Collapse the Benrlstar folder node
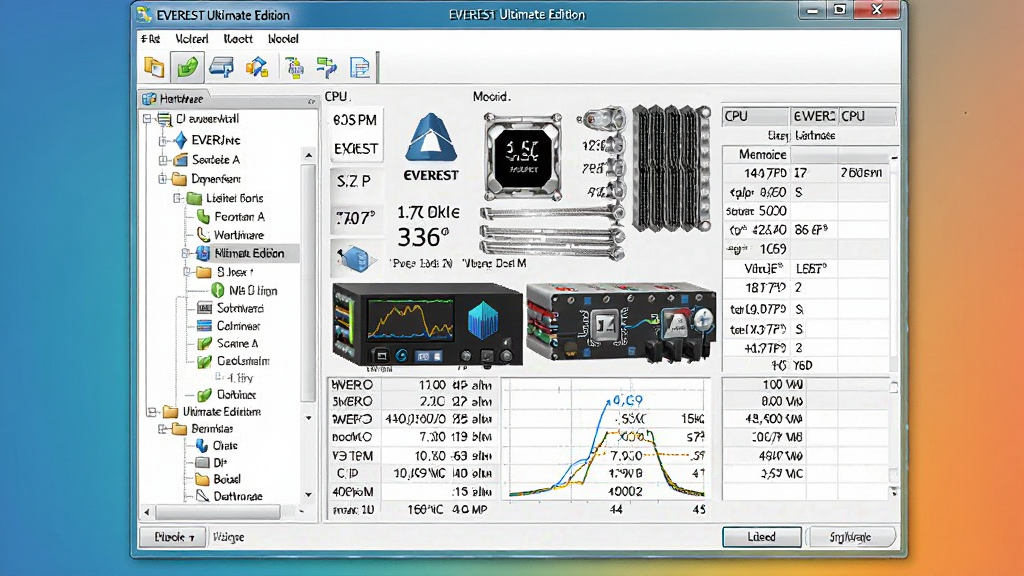This screenshot has width=1024, height=576. [163, 428]
